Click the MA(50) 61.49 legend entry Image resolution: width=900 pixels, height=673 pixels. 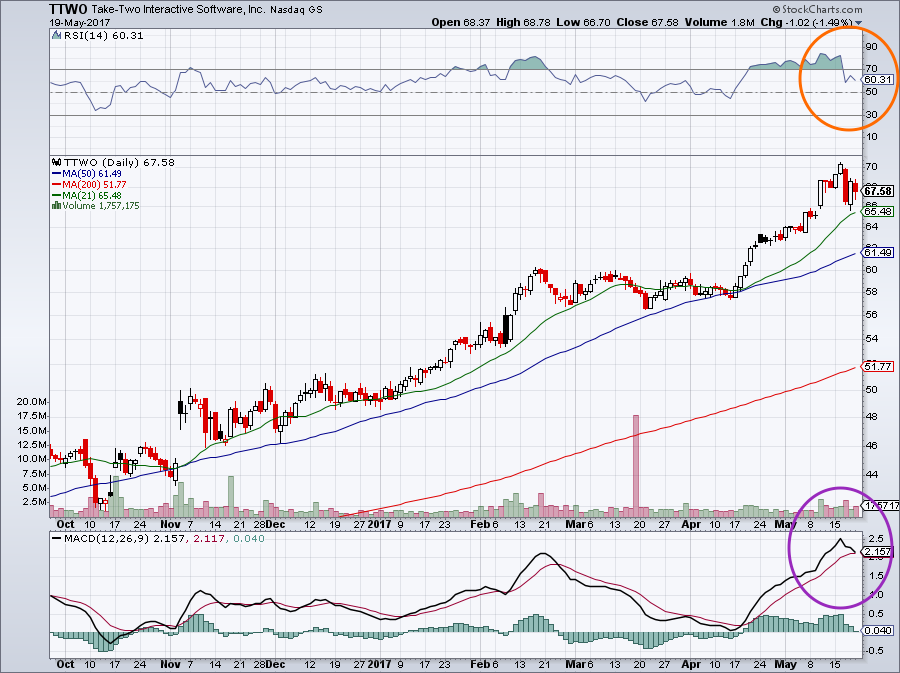(87, 173)
